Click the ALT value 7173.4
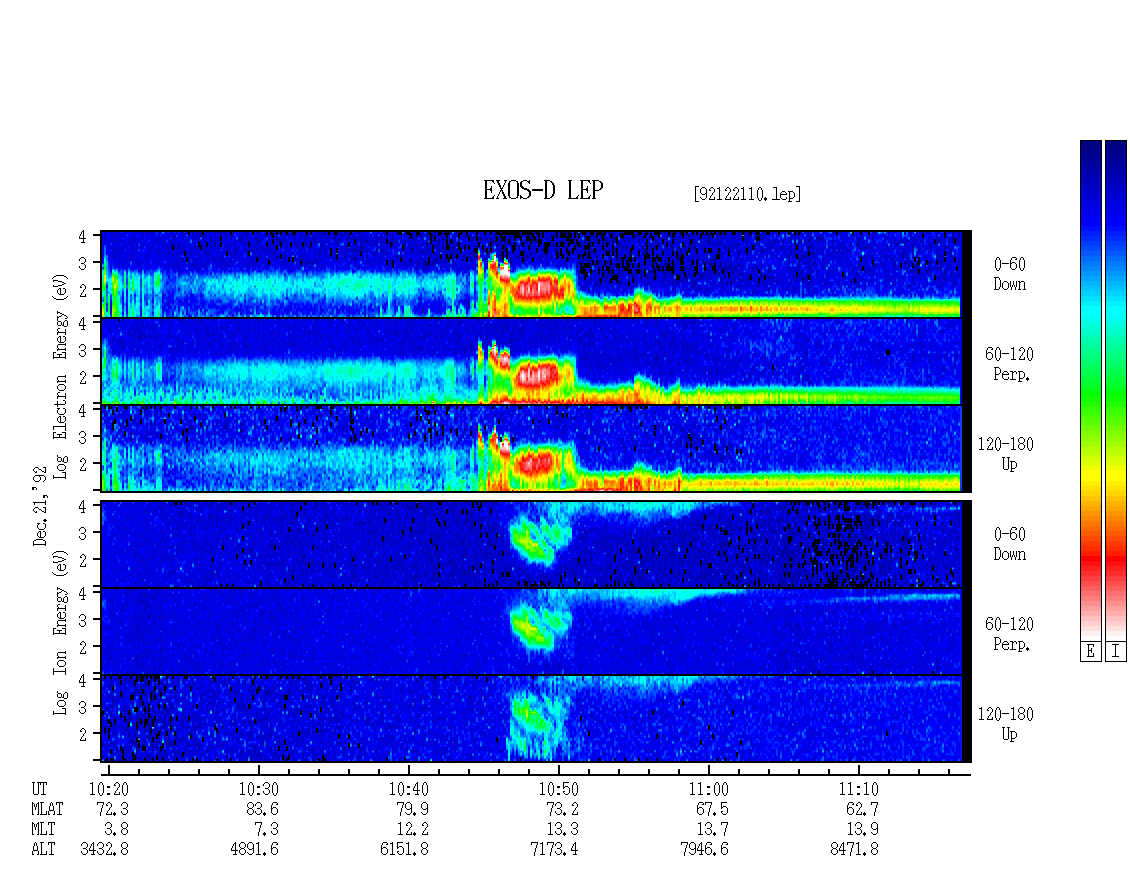Screen dimensions: 1130x875 pyautogui.click(x=554, y=849)
